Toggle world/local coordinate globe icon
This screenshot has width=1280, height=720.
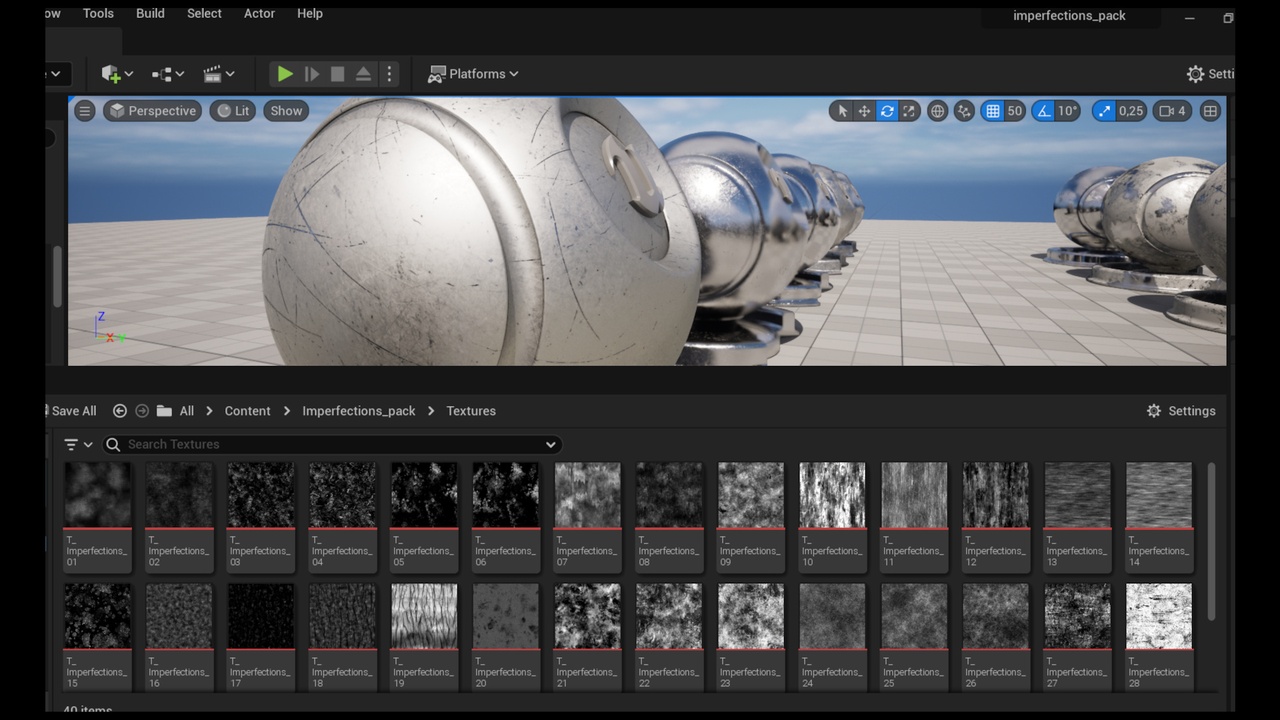(938, 111)
